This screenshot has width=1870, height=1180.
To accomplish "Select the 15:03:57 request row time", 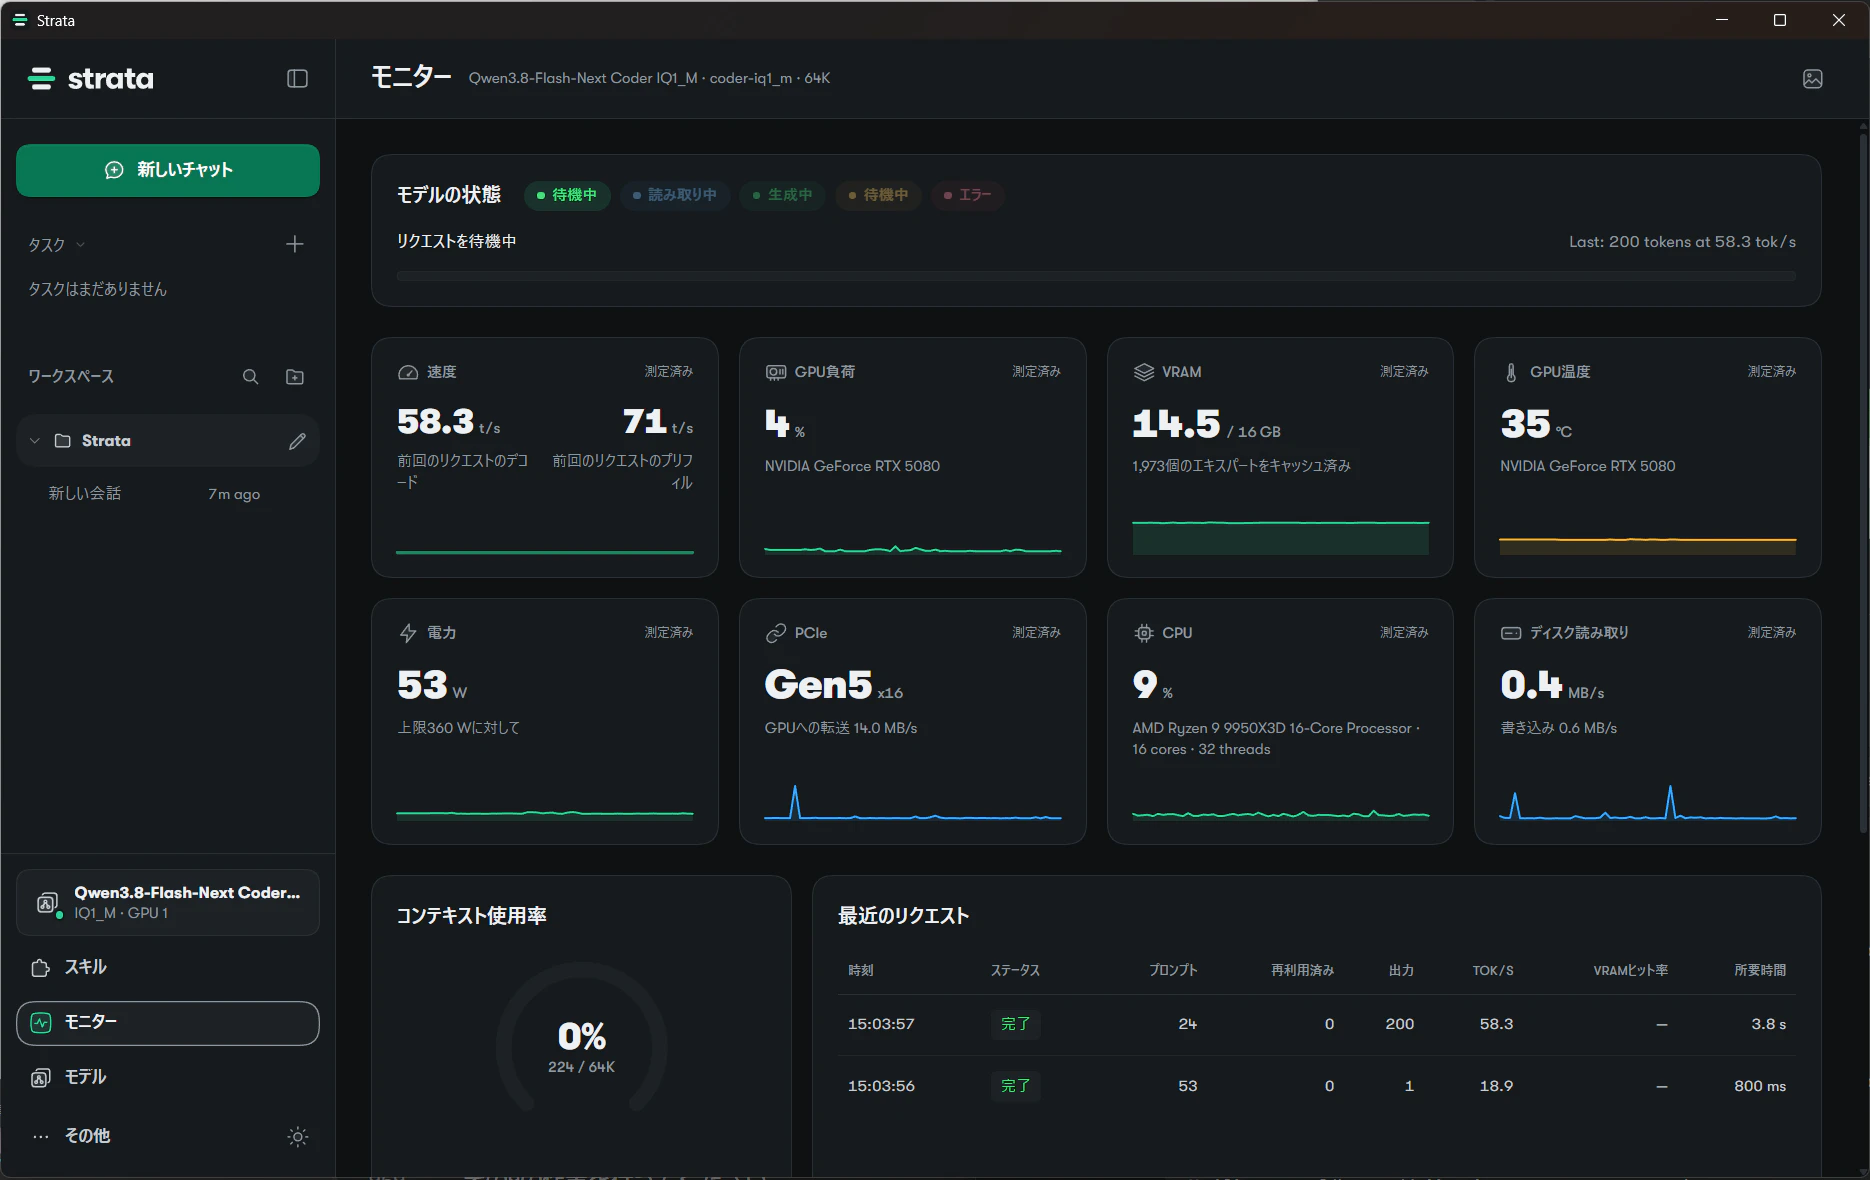I will (x=881, y=1024).
